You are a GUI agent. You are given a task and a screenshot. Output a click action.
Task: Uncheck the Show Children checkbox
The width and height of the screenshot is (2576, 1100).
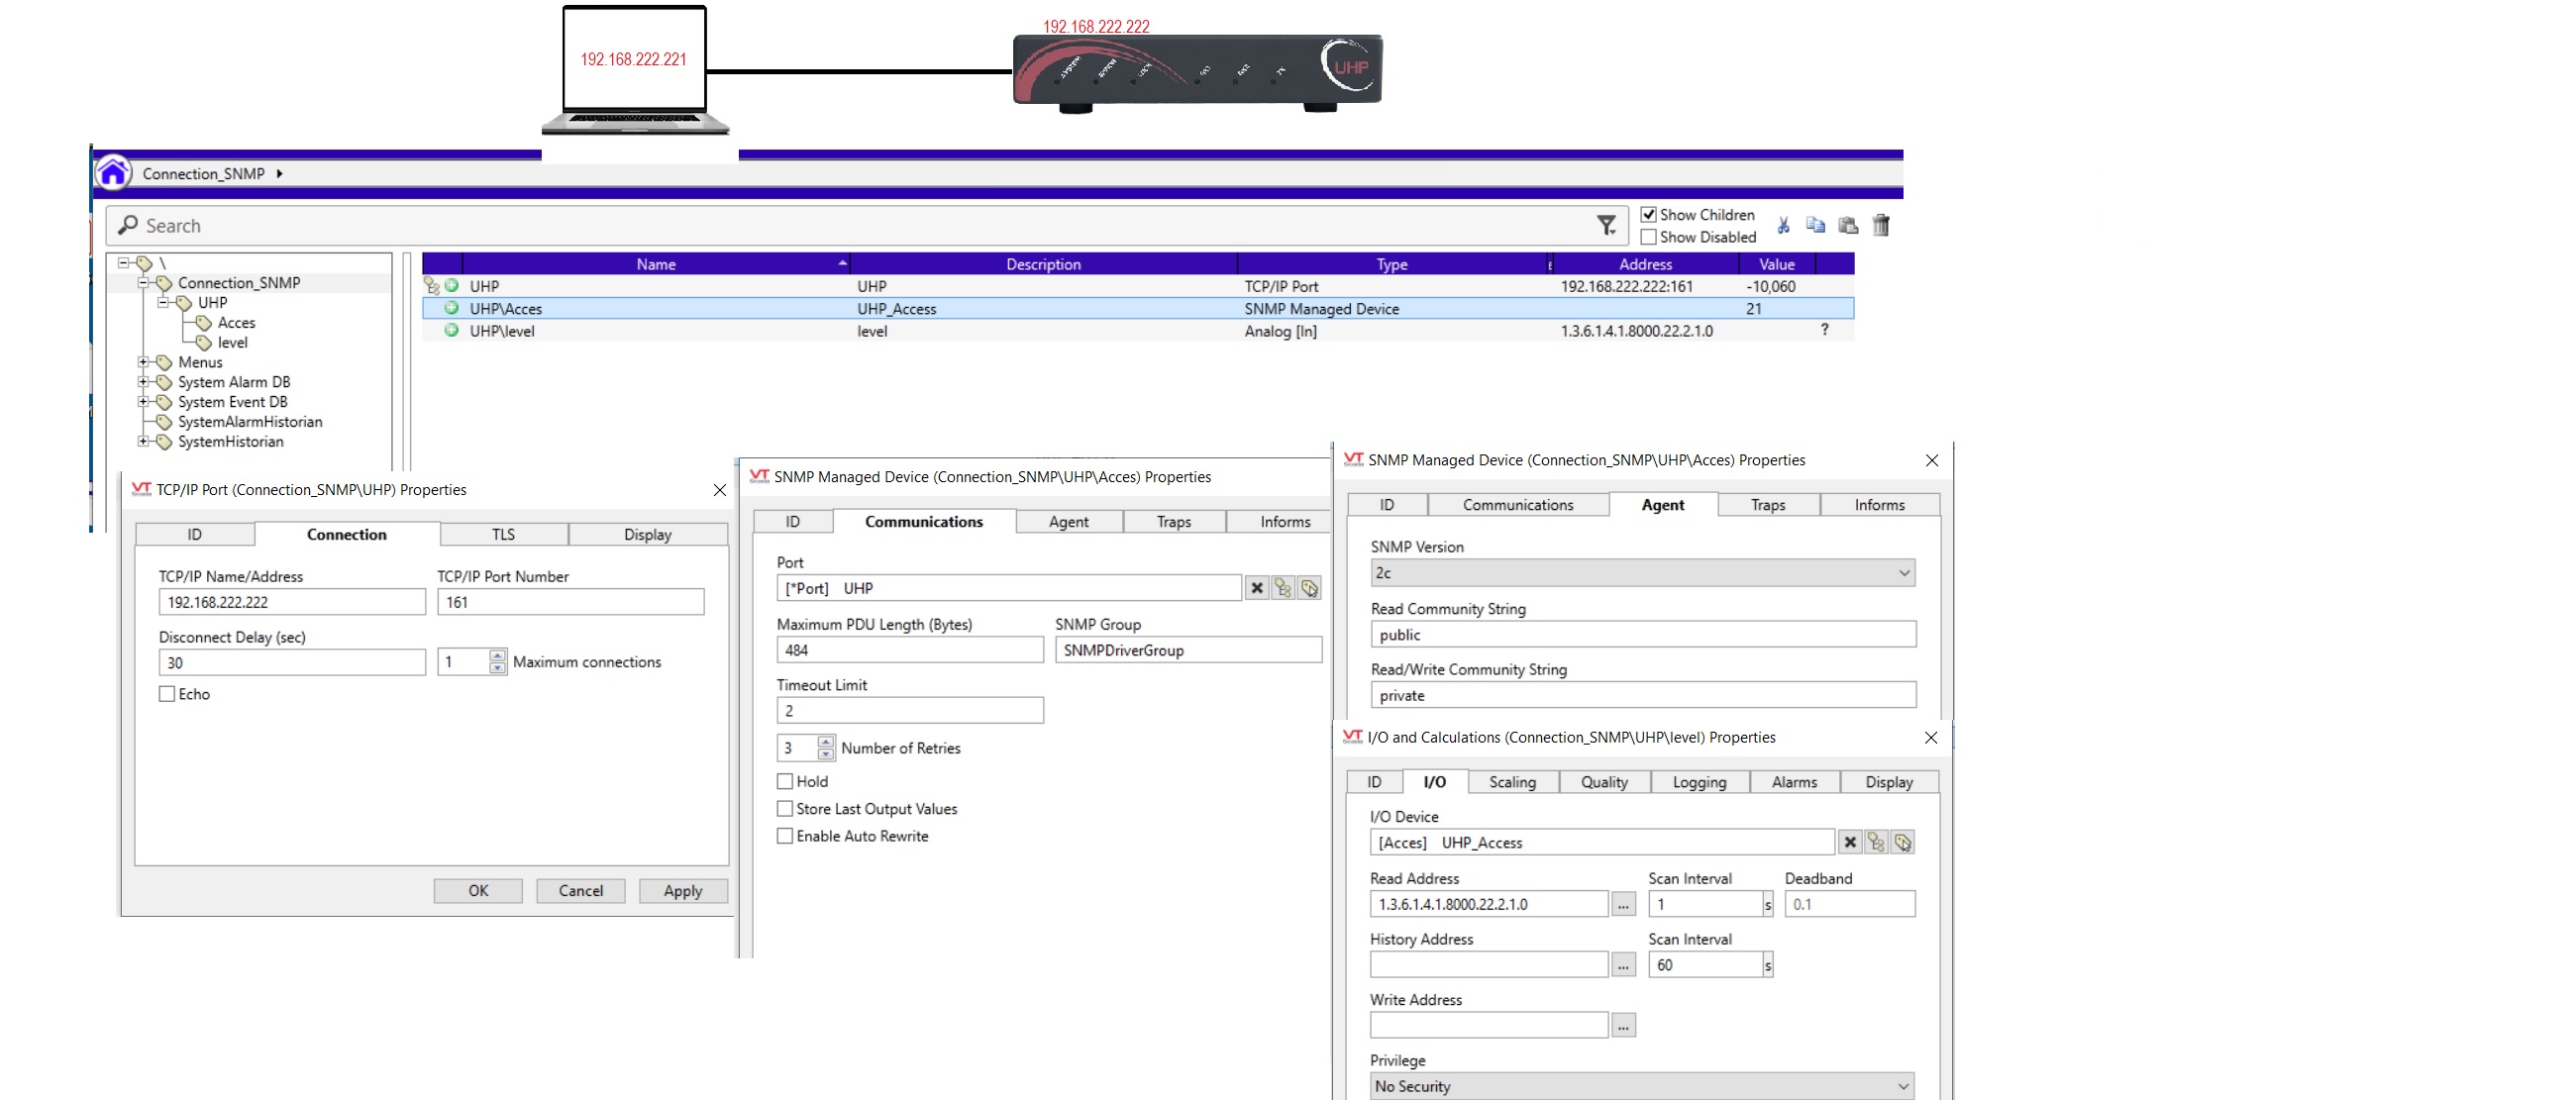[1649, 215]
